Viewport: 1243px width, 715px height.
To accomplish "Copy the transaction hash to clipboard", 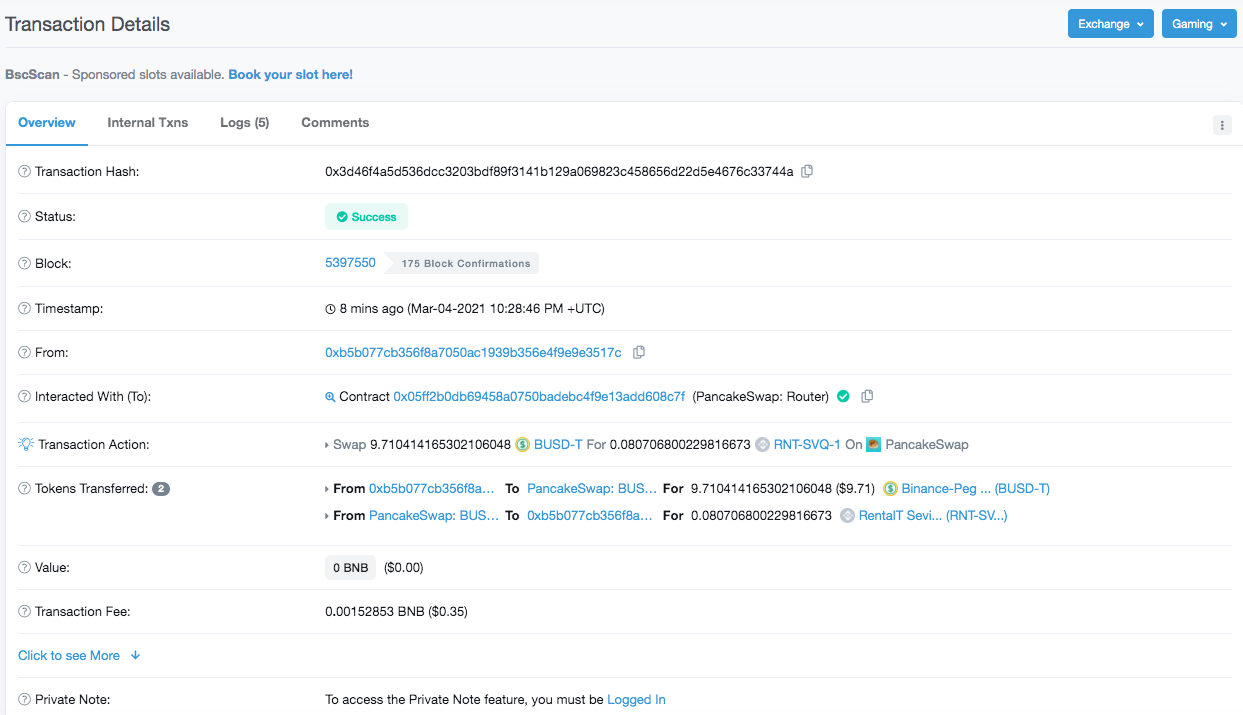I will (x=807, y=171).
